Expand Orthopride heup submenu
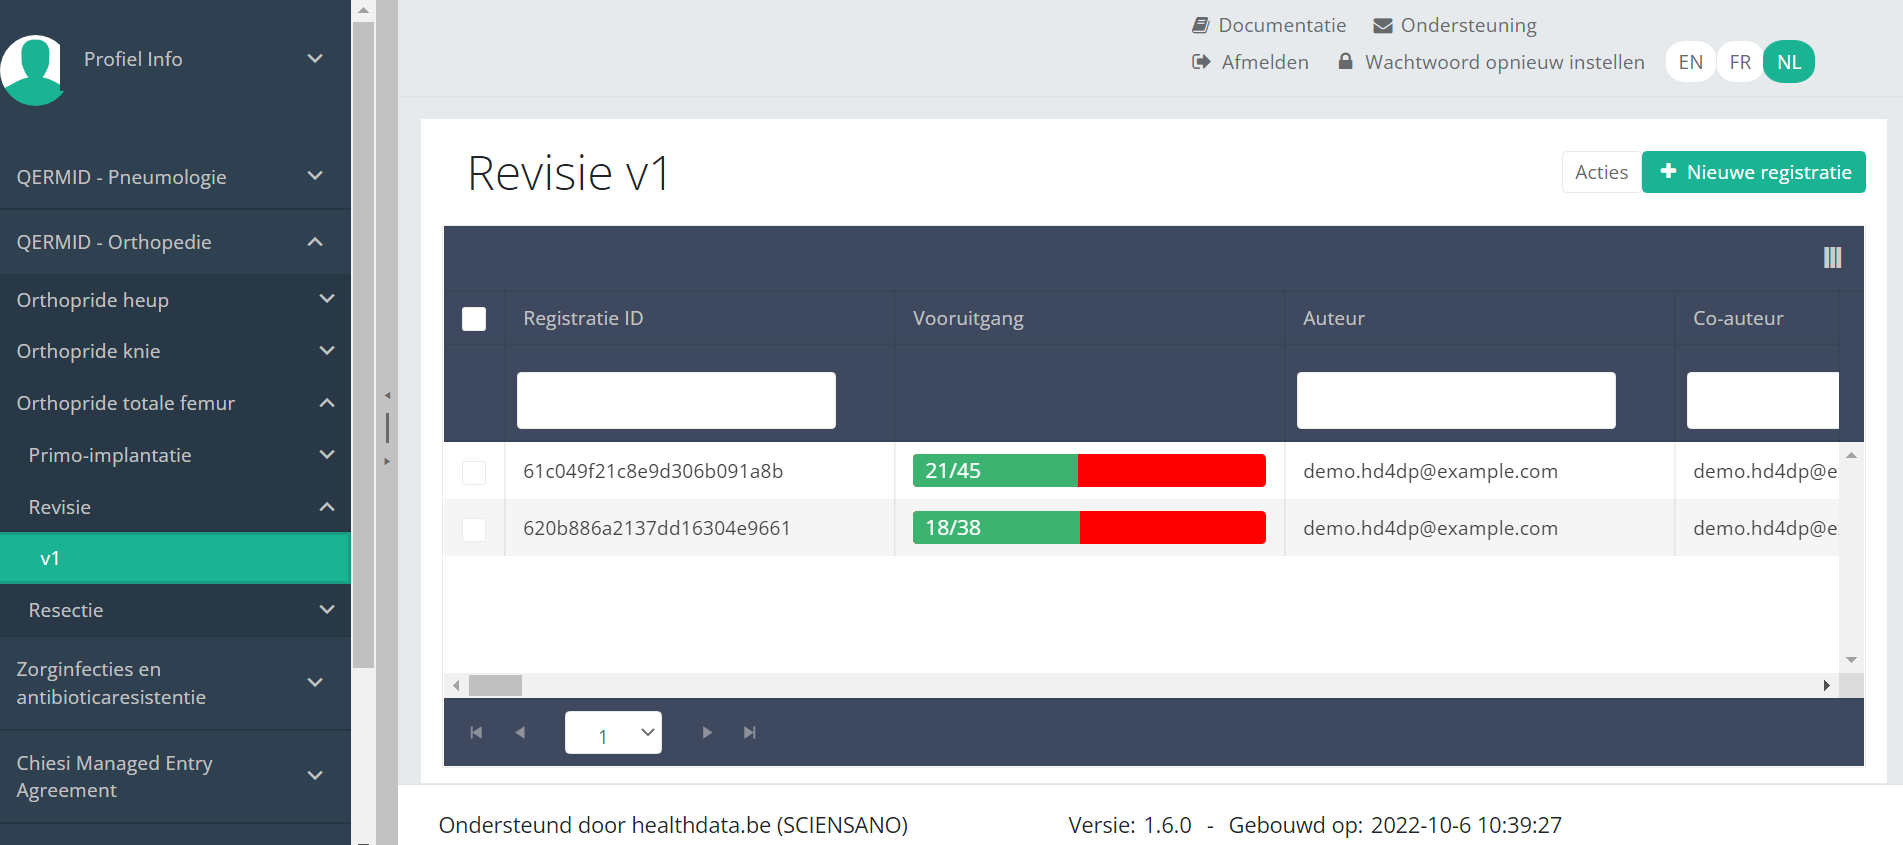Screen dimensions: 1903x845 (175, 300)
